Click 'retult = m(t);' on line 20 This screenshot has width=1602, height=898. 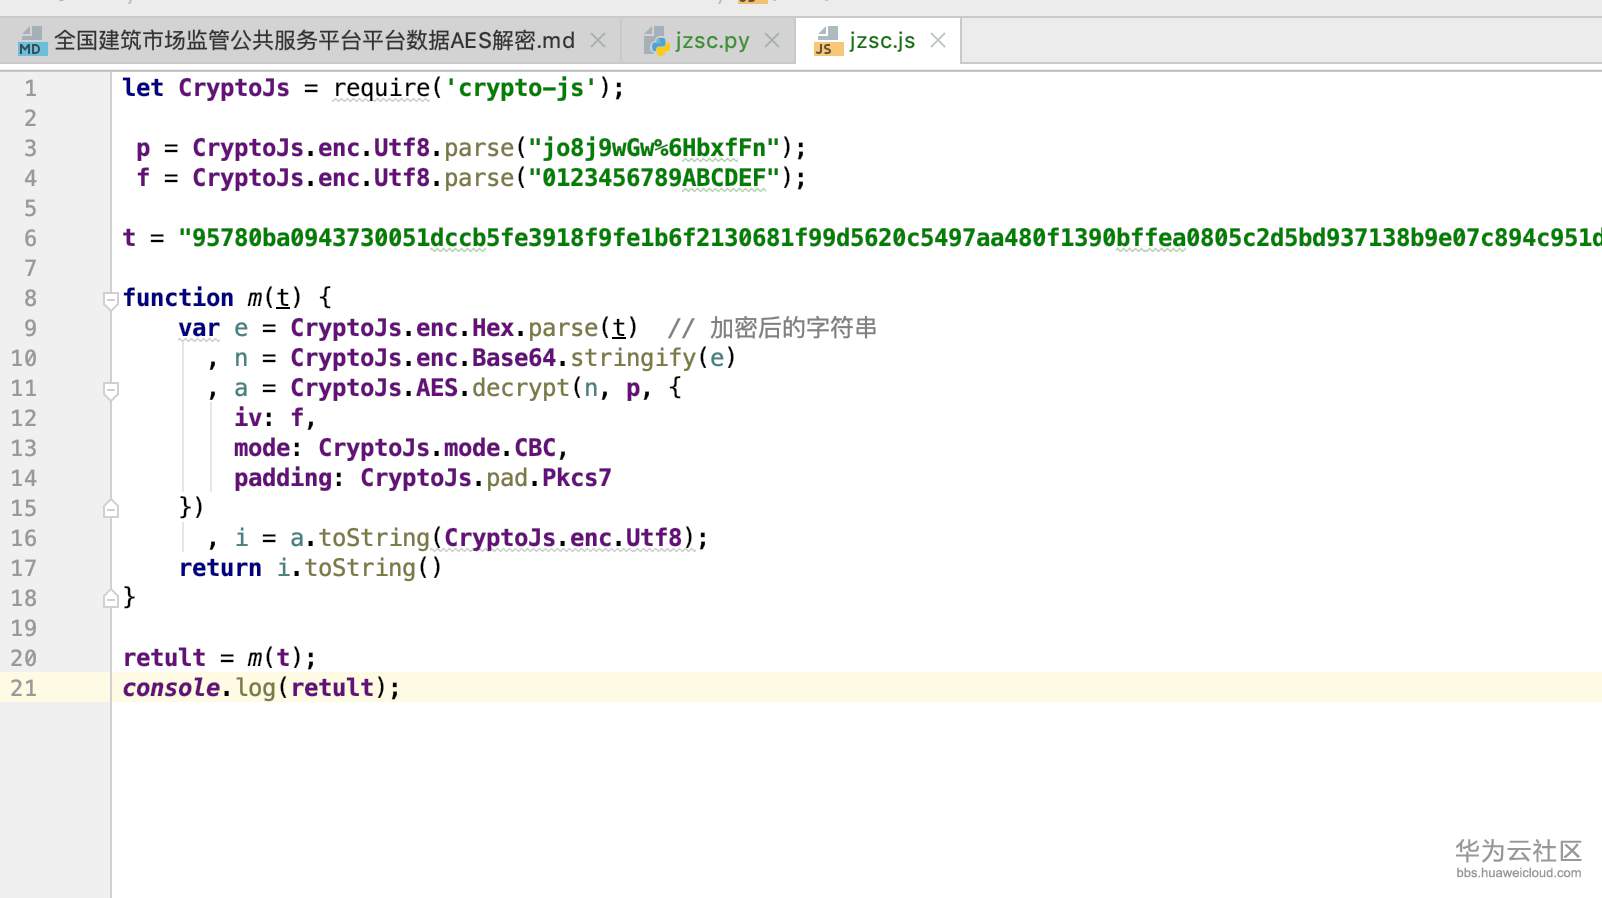[220, 658]
